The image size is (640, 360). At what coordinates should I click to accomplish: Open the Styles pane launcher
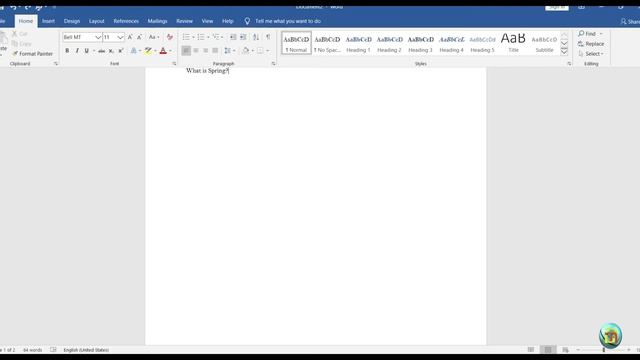pos(569,64)
